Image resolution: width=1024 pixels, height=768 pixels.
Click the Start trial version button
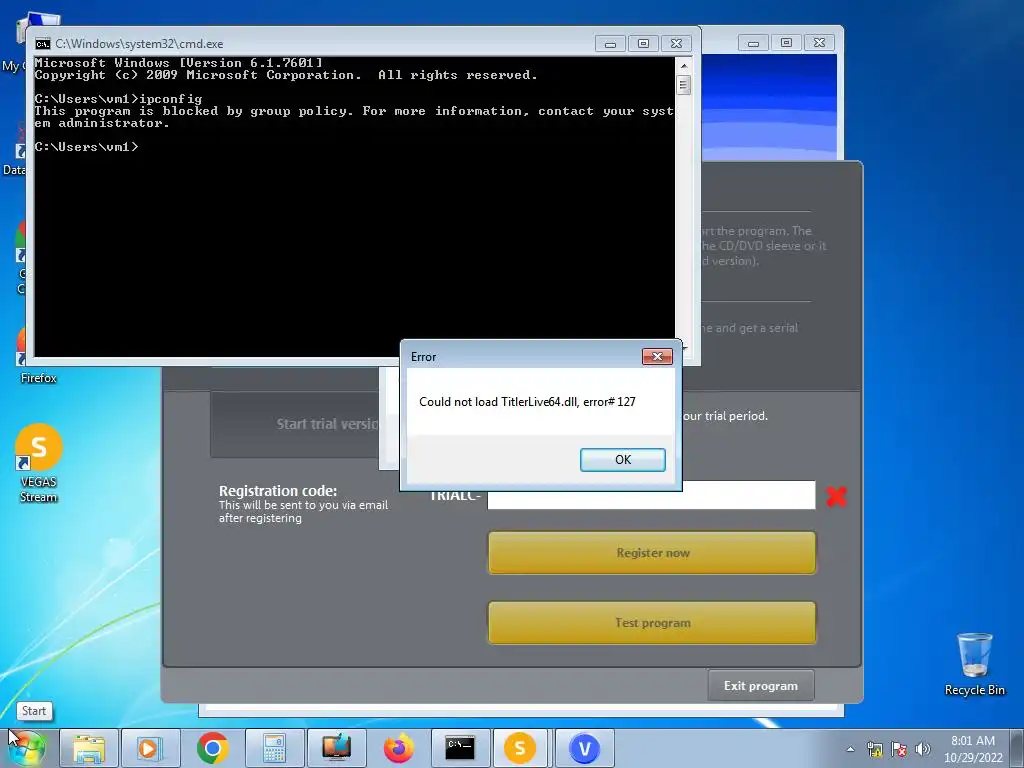295,424
